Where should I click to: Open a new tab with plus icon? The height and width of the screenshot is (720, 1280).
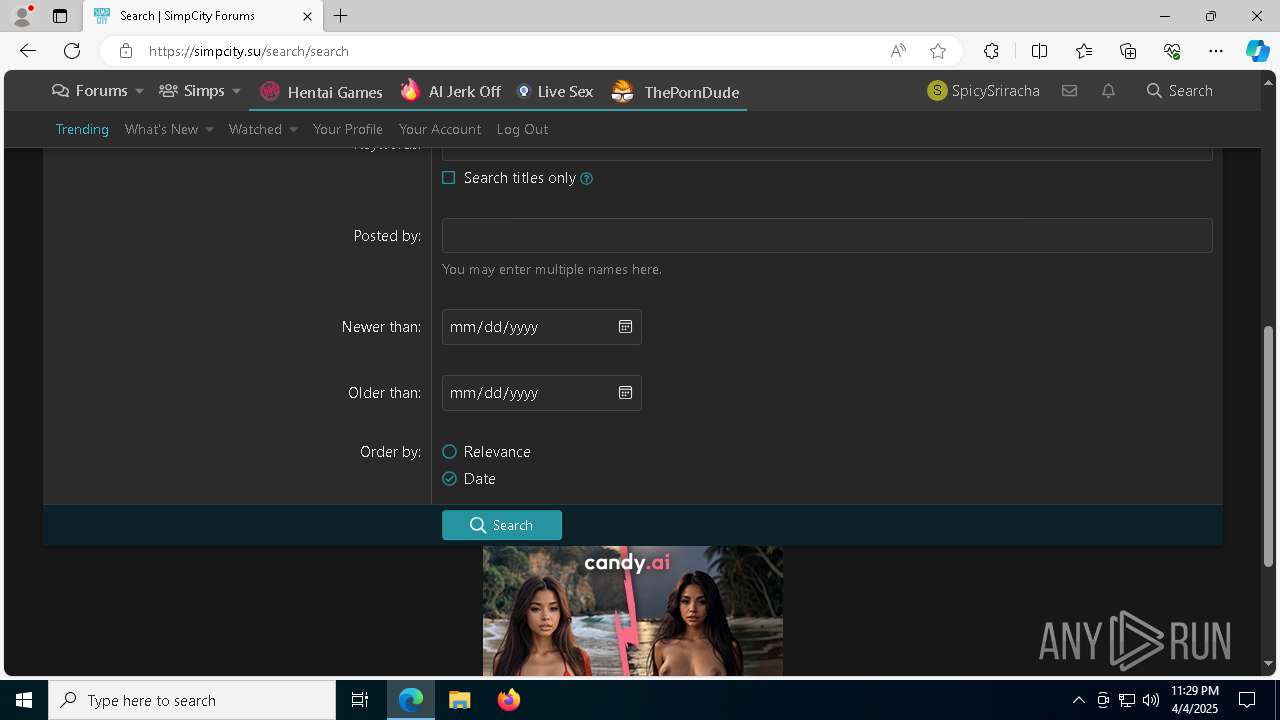pos(340,16)
